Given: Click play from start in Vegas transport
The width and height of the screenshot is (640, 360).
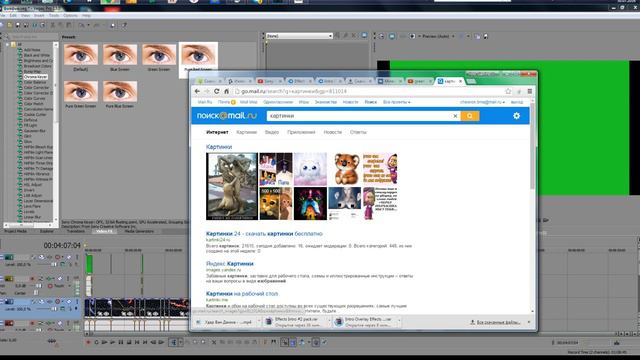Looking at the screenshot, I should click(104, 342).
